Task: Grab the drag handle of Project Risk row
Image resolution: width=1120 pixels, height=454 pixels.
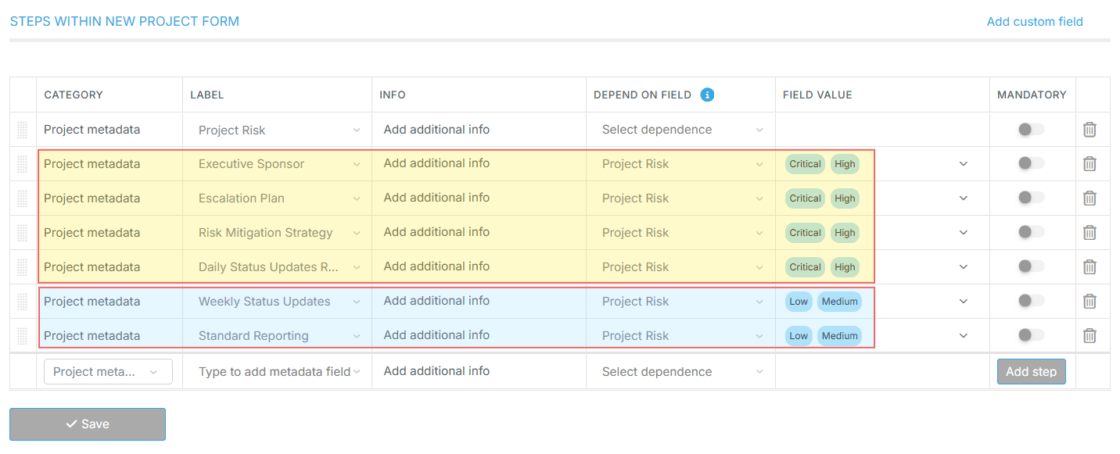Action: click(x=23, y=130)
